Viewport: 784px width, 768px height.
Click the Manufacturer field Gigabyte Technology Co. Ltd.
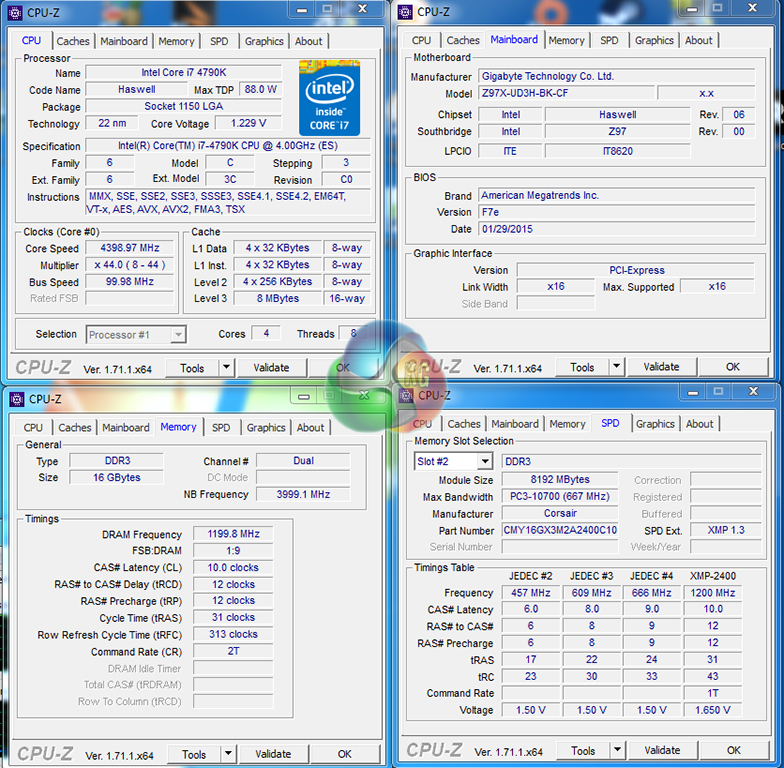[x=616, y=76]
